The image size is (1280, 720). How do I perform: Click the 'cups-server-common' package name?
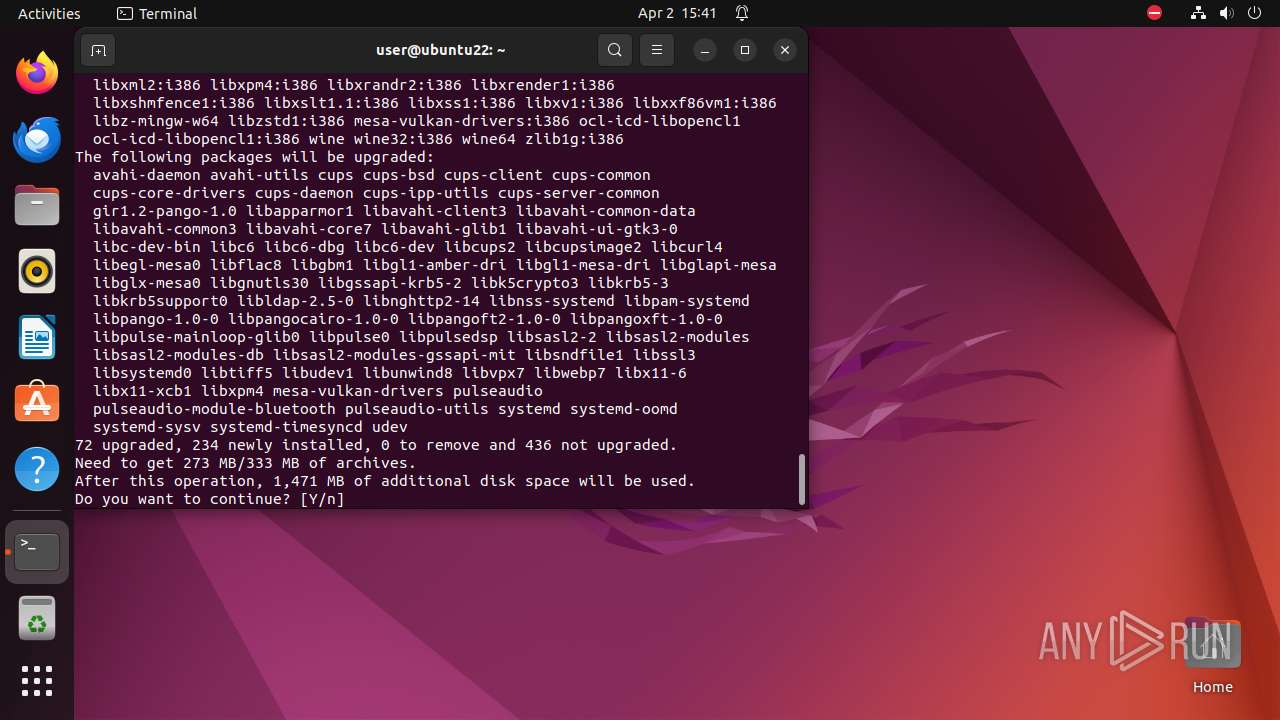(579, 193)
